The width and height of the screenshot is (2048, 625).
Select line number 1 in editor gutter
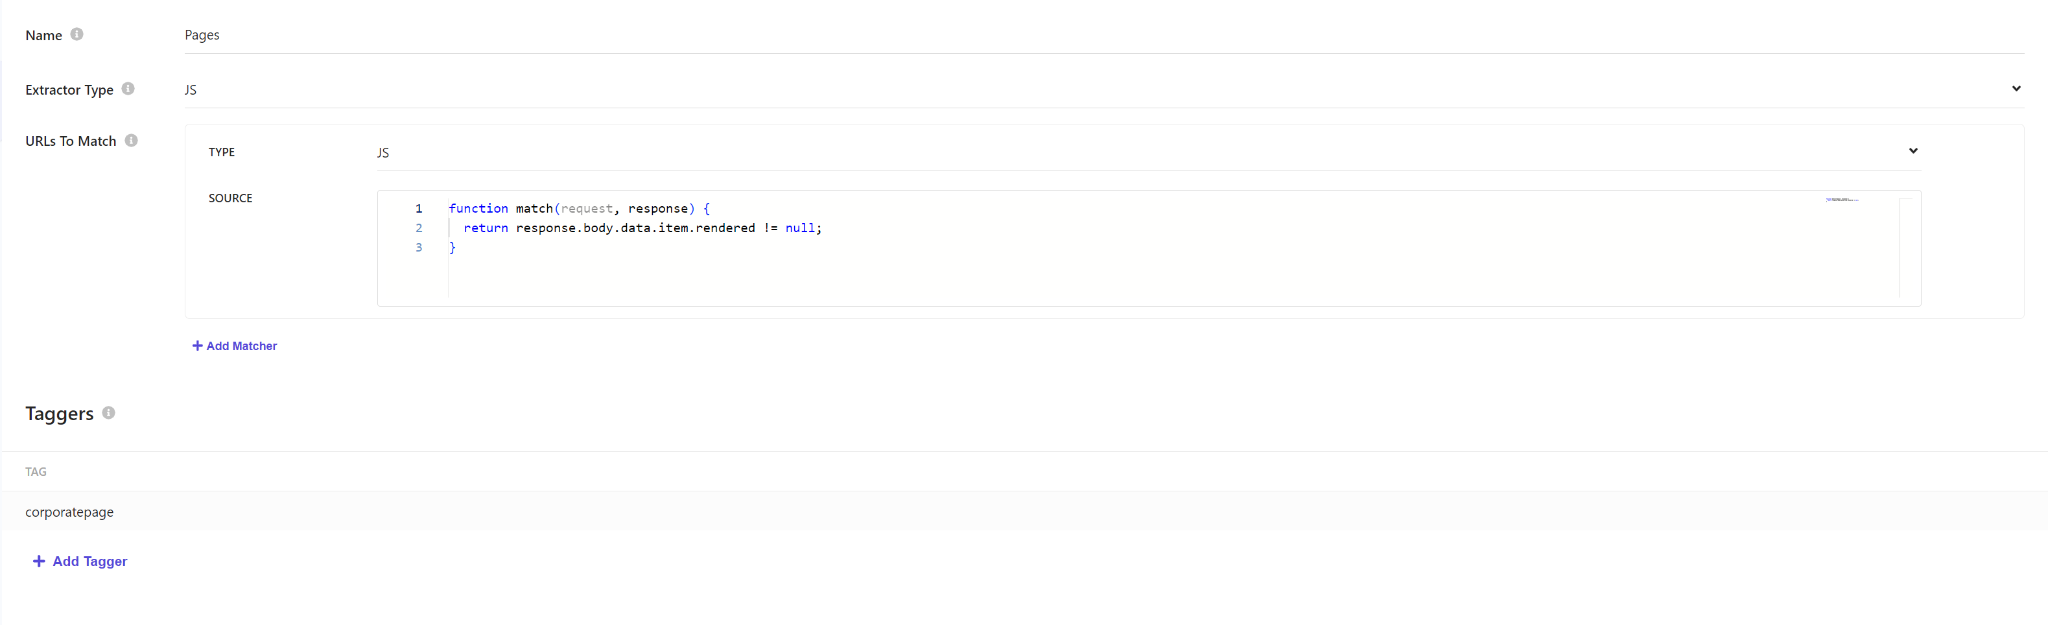(x=419, y=209)
